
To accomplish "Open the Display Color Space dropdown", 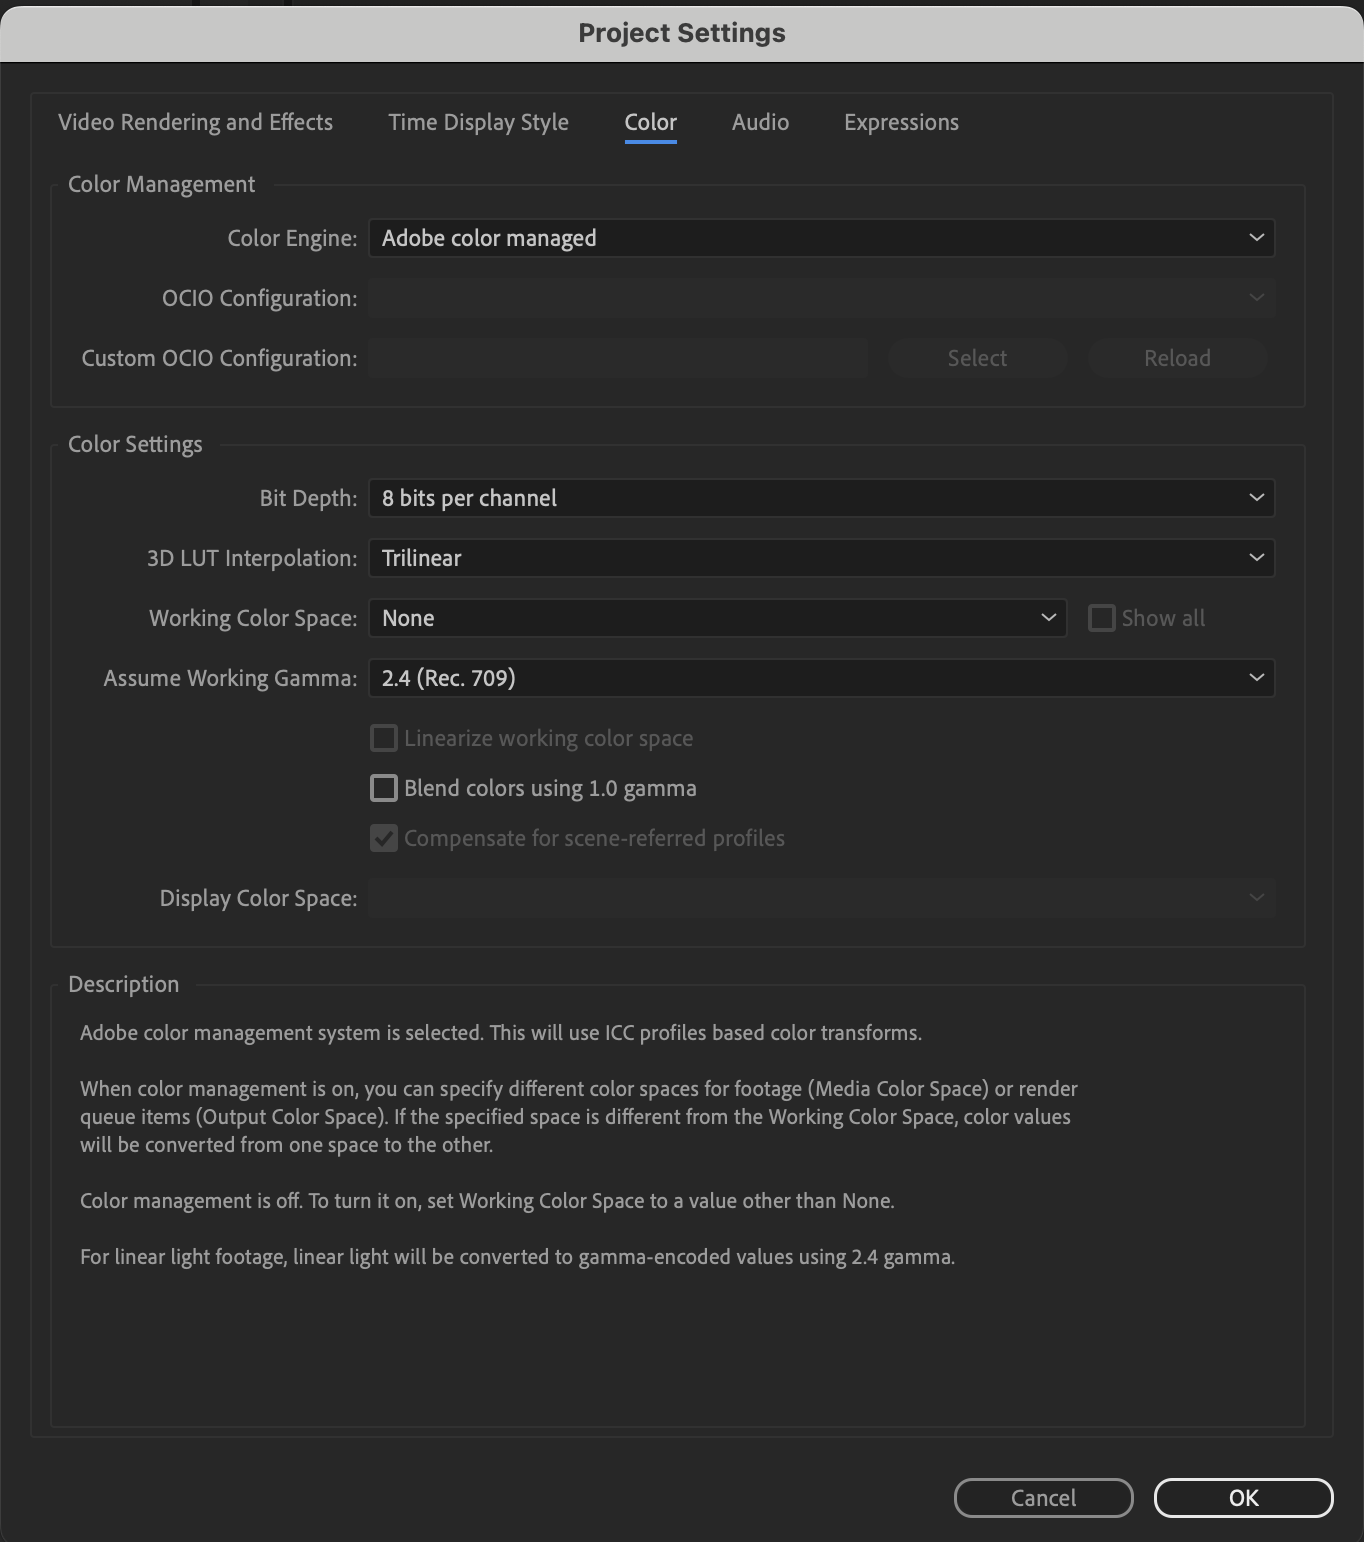I will click(x=822, y=898).
